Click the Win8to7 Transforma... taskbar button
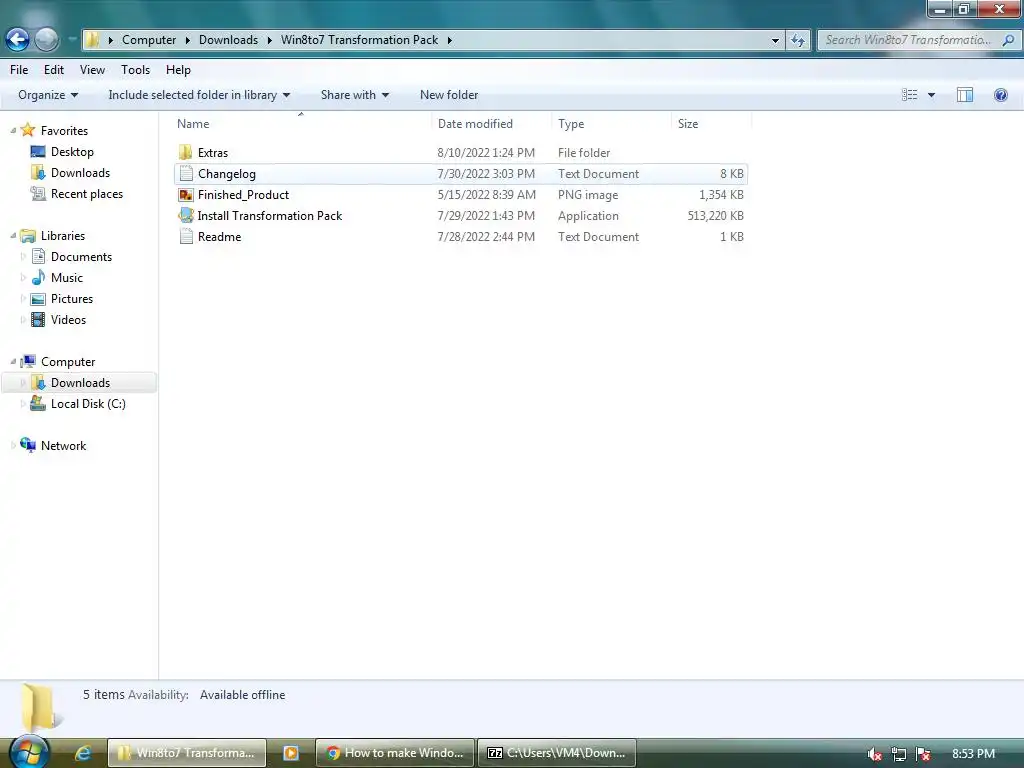The image size is (1024, 768). 187,753
